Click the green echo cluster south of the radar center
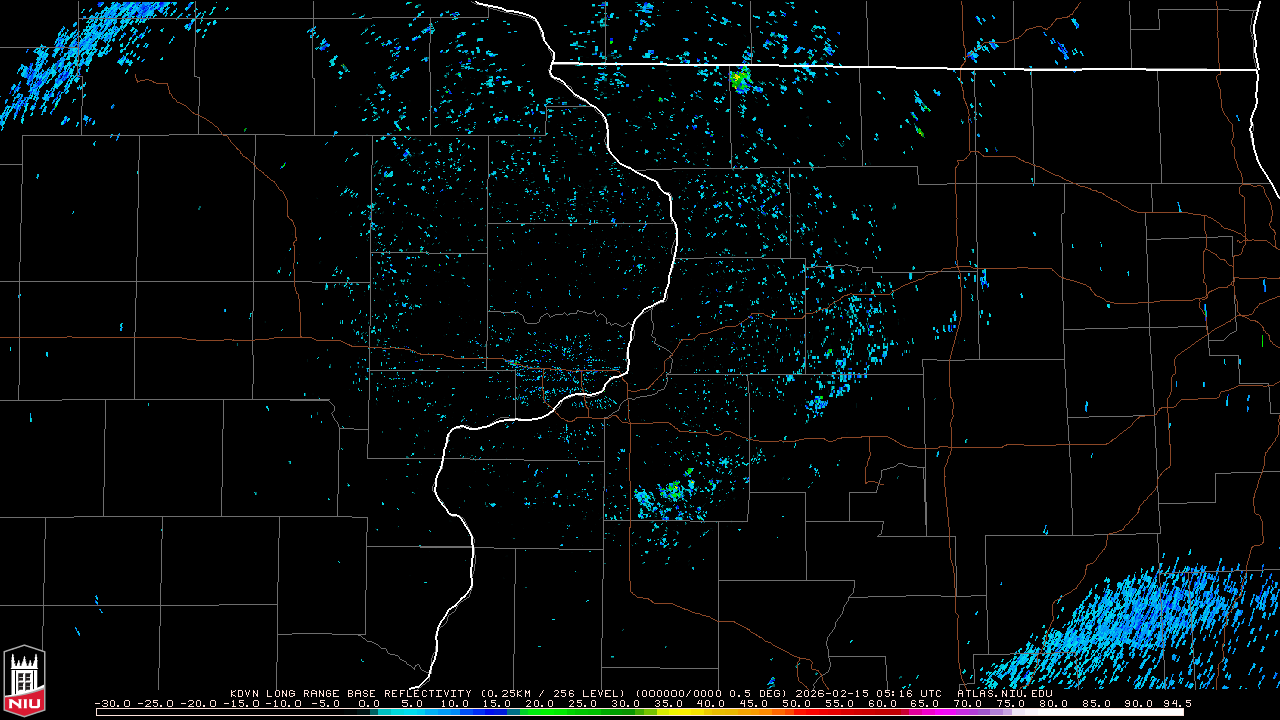 (x=674, y=490)
